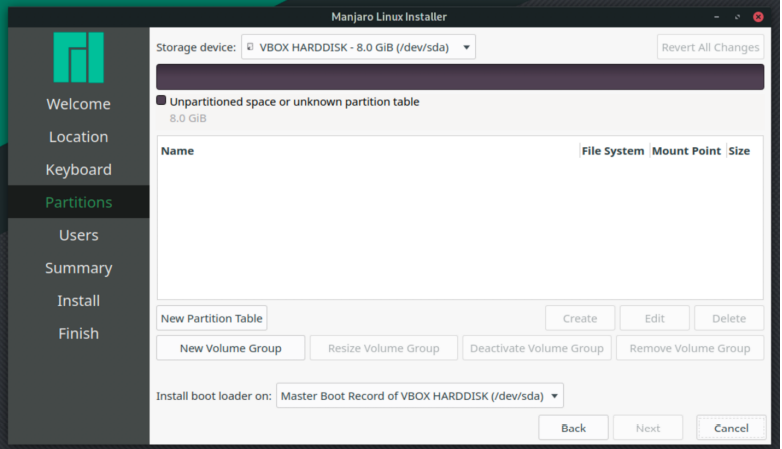Select the purple partition bar
Screen dimensions: 782x449
[x=460, y=77]
